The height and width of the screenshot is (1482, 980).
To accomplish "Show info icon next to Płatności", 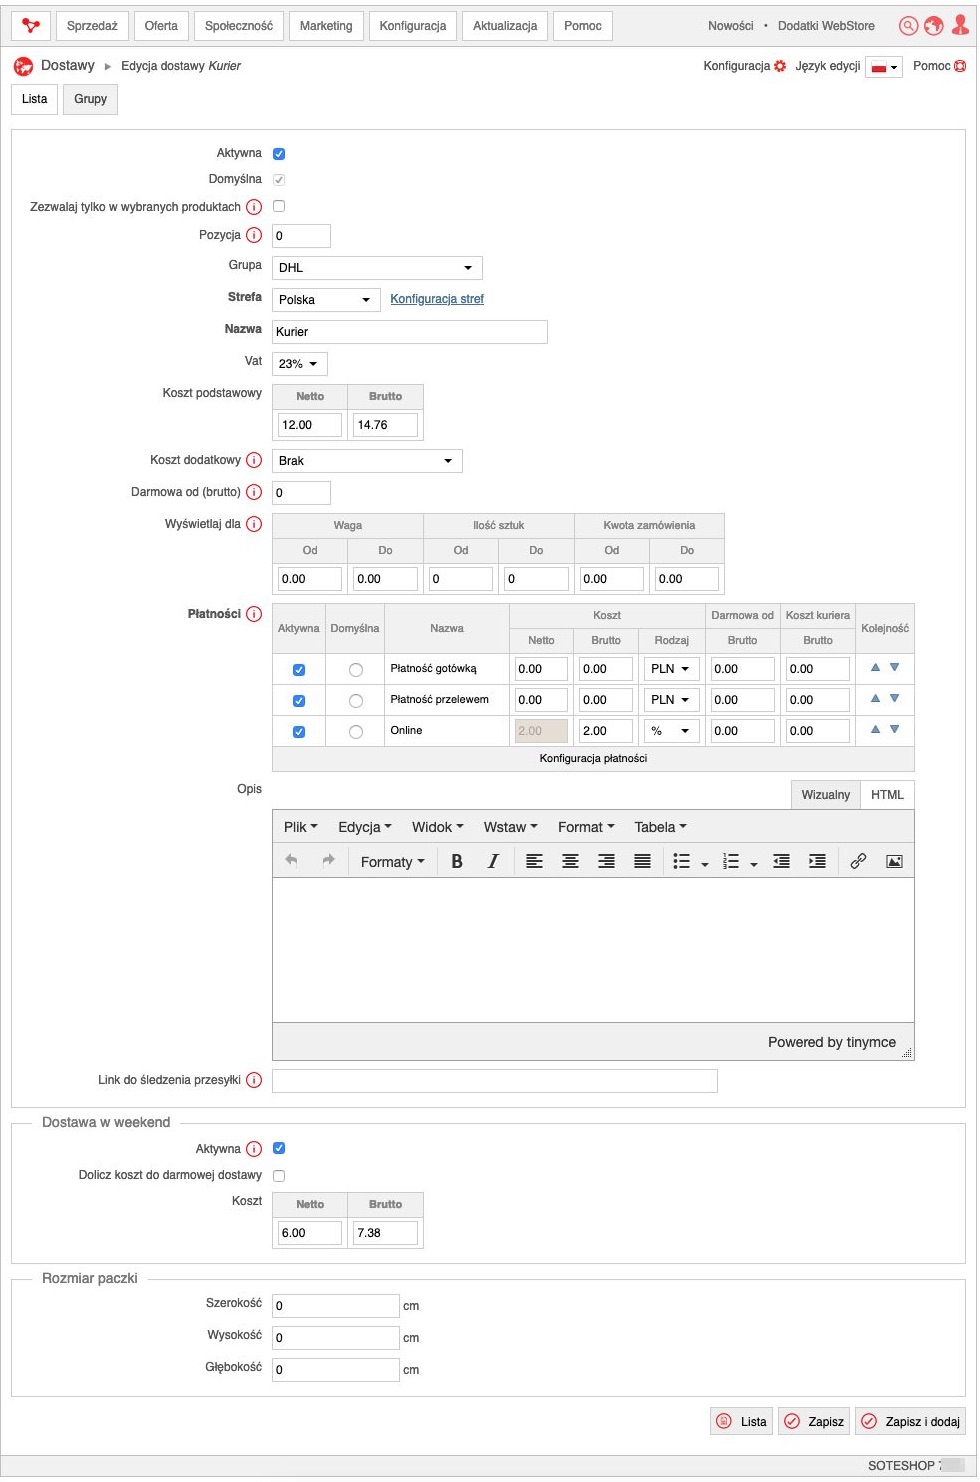I will tap(254, 614).
